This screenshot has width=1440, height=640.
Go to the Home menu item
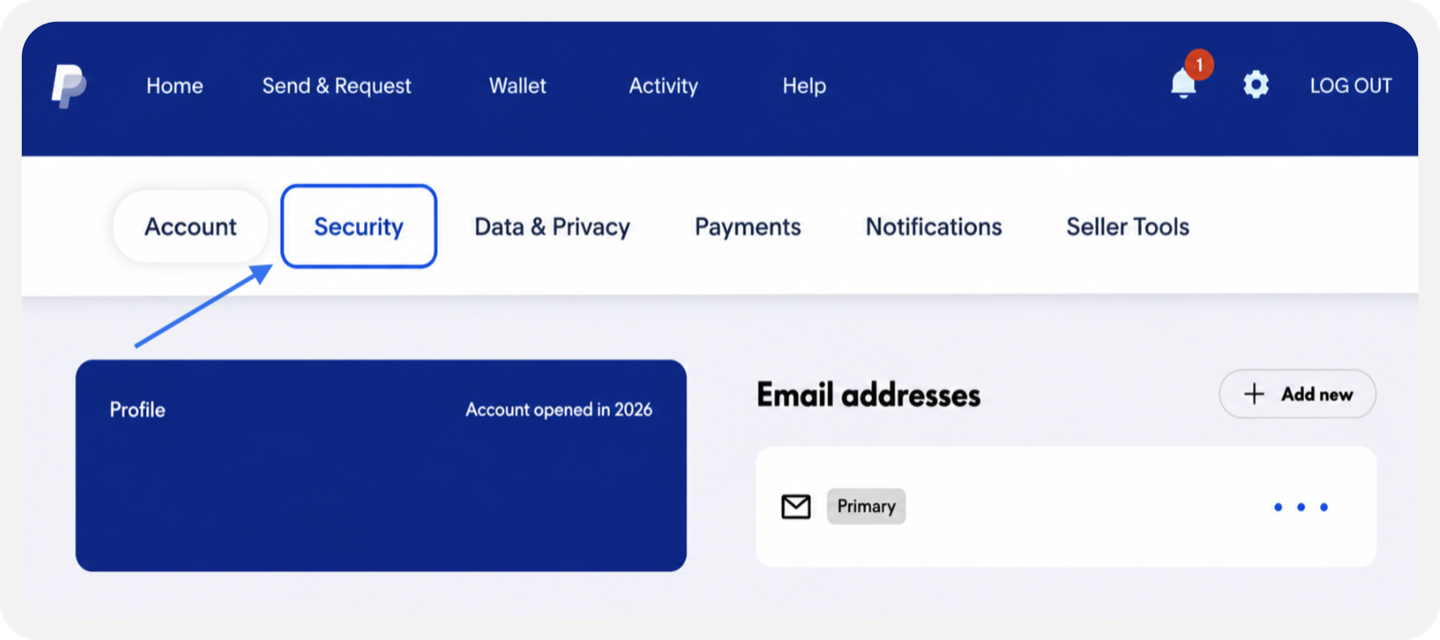click(175, 86)
